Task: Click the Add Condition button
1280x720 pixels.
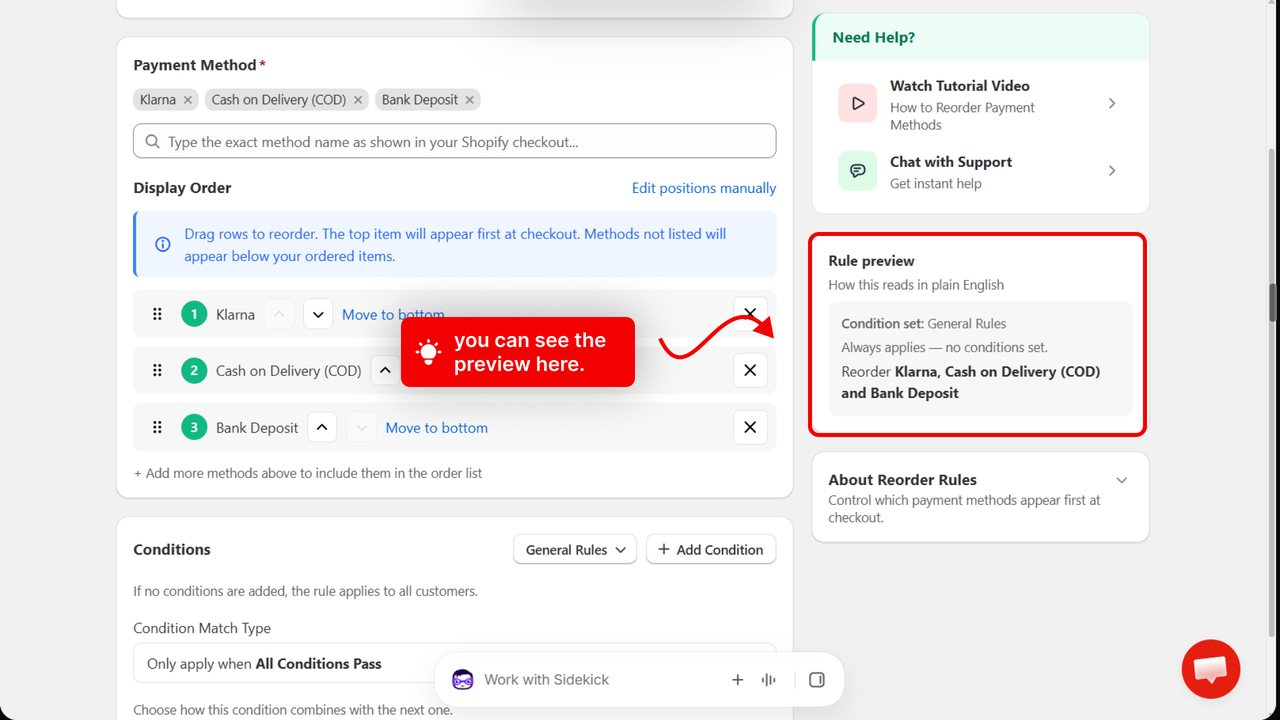Action: [711, 549]
